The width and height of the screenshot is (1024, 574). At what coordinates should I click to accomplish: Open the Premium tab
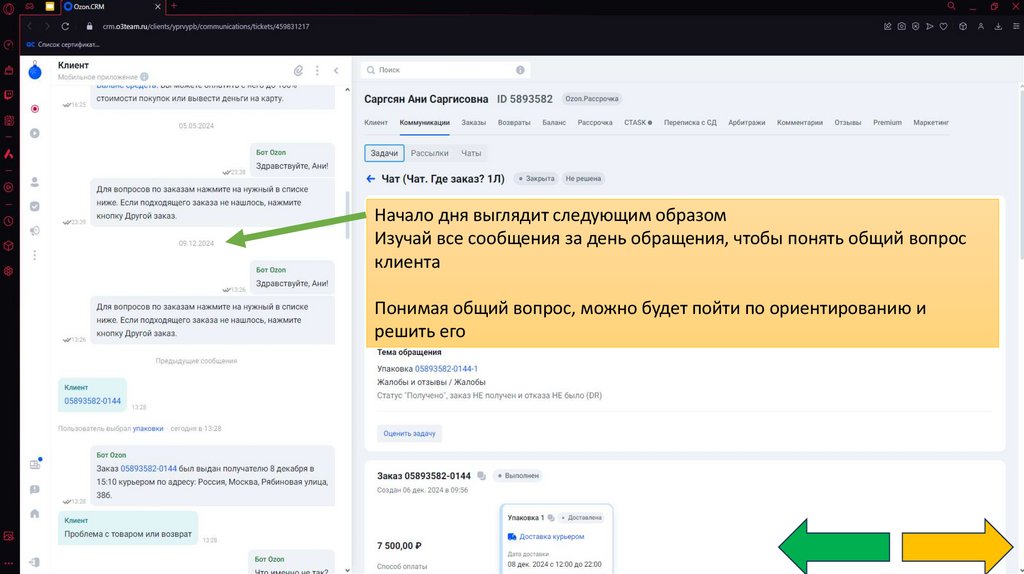[x=887, y=122]
